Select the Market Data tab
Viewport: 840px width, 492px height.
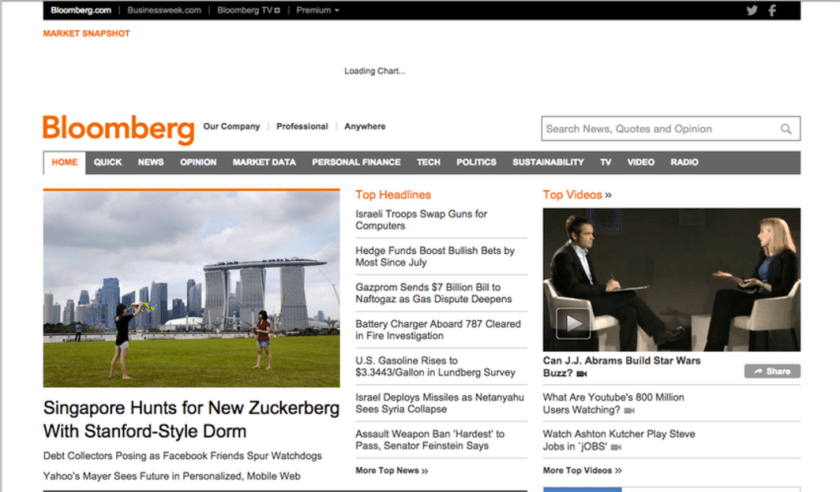pyautogui.click(x=264, y=162)
